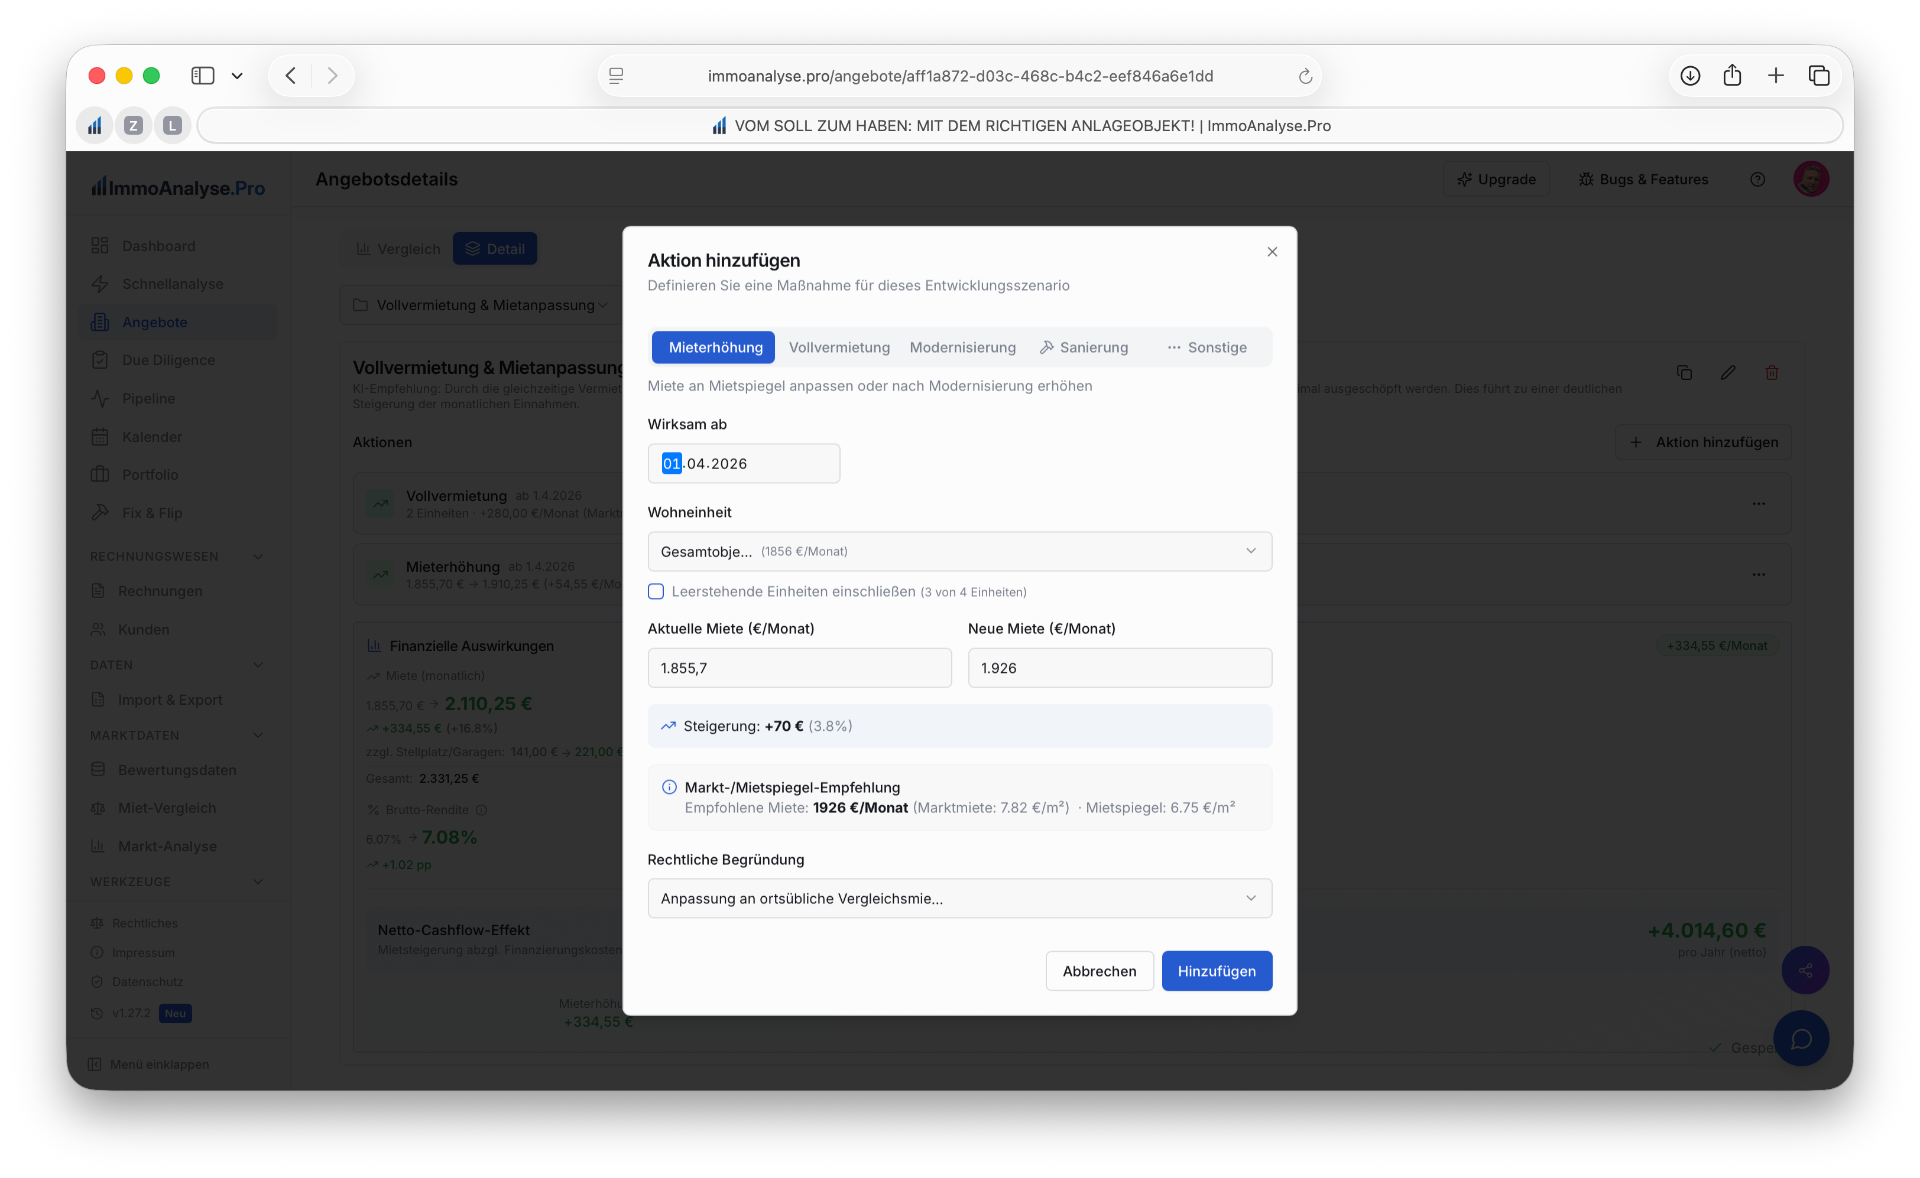The height and width of the screenshot is (1178, 1920).
Task: Enable Leerstehende Einheiten einschließen checkbox
Action: (x=656, y=592)
